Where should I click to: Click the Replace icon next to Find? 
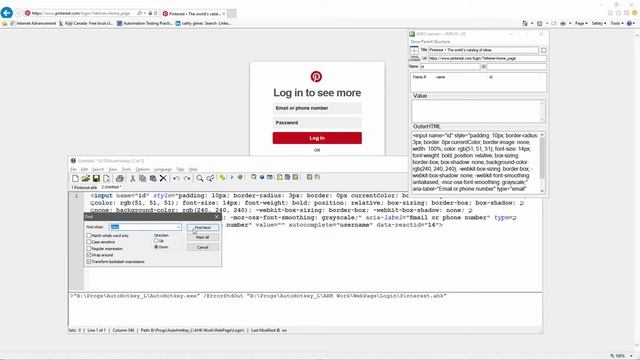(210, 178)
